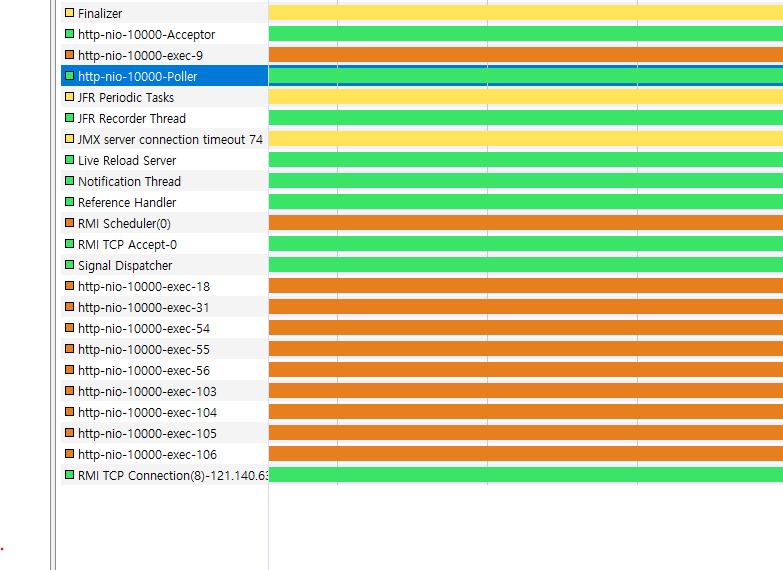Click the green state icon beside RMI TCP Connection(8)
Image resolution: width=783 pixels, height=570 pixels.
pos(69,474)
